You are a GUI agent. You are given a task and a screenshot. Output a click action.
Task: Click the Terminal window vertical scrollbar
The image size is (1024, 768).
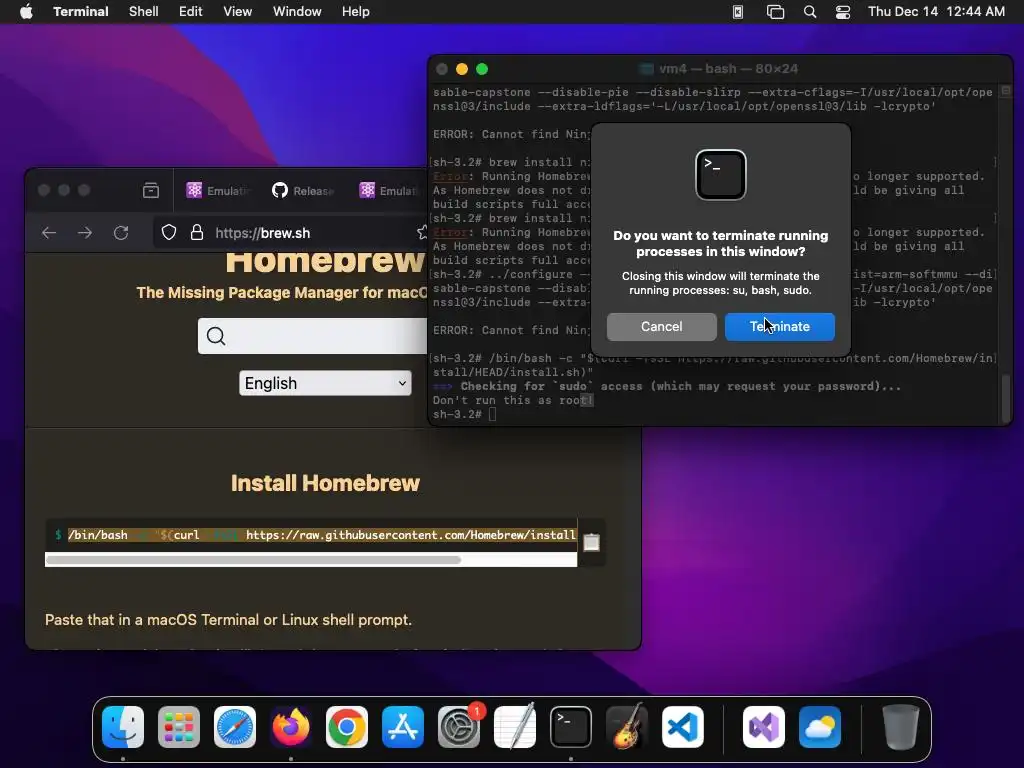point(1006,398)
